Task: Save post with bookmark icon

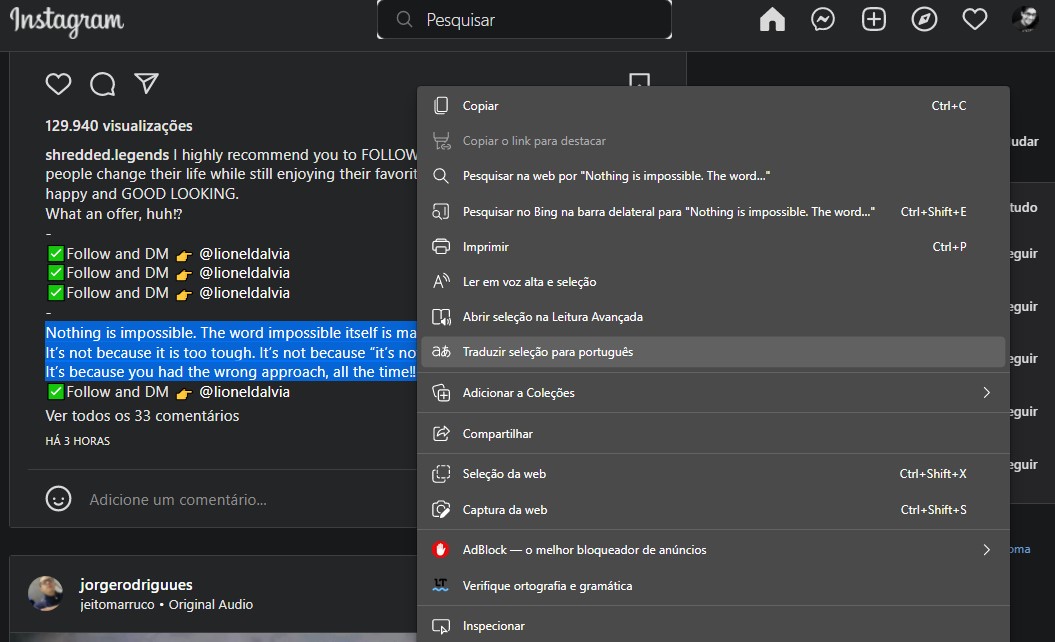Action: pos(639,81)
